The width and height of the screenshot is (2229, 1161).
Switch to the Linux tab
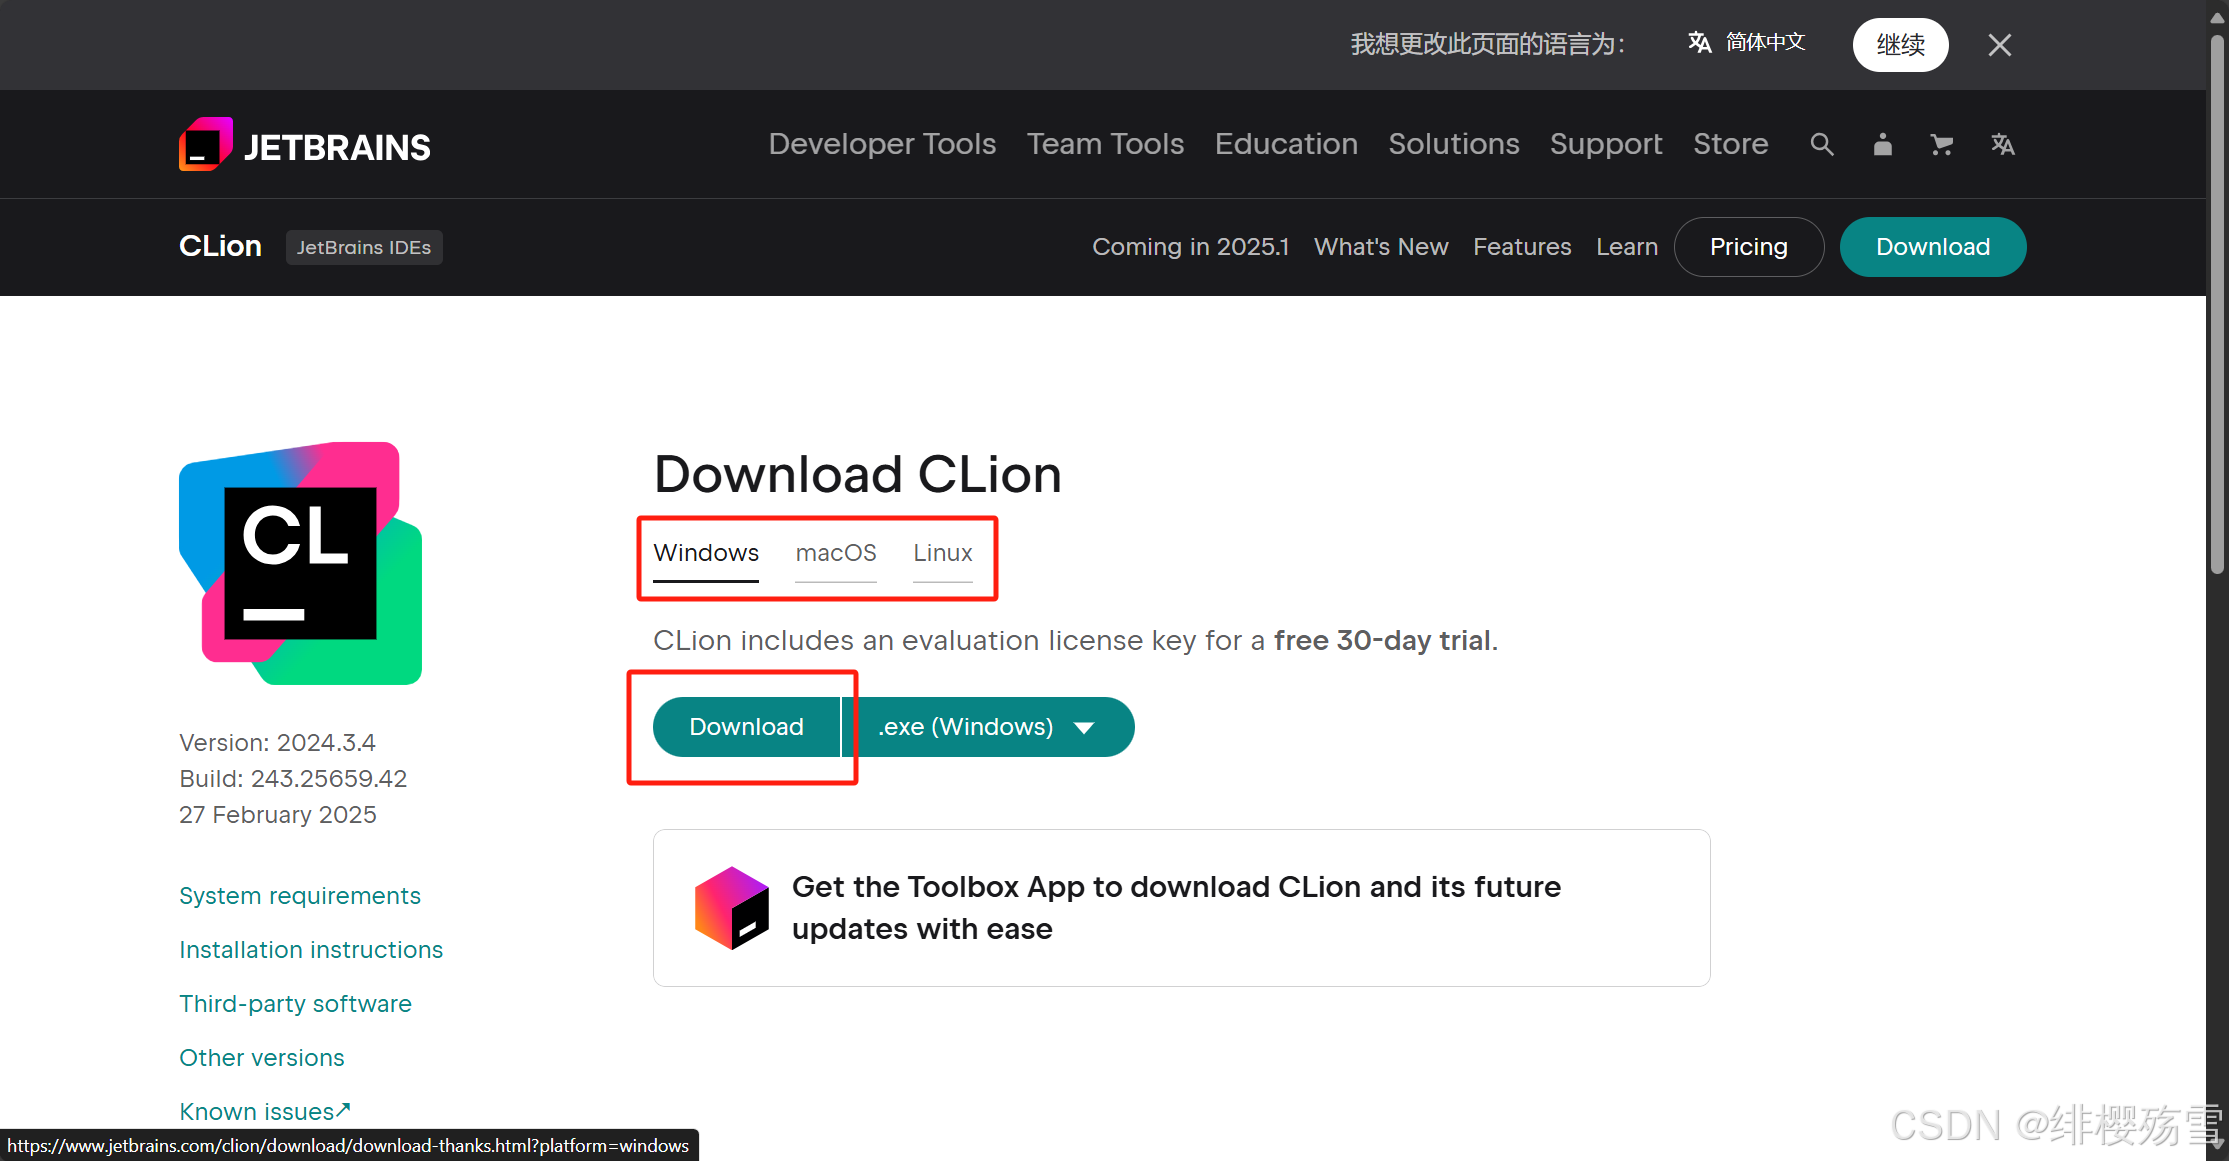942,553
